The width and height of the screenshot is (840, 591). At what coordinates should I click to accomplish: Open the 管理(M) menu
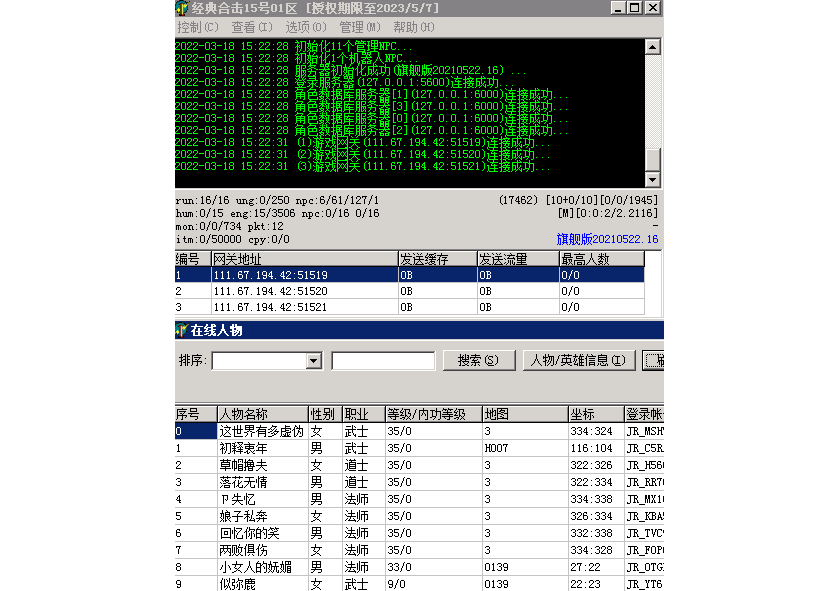359,27
